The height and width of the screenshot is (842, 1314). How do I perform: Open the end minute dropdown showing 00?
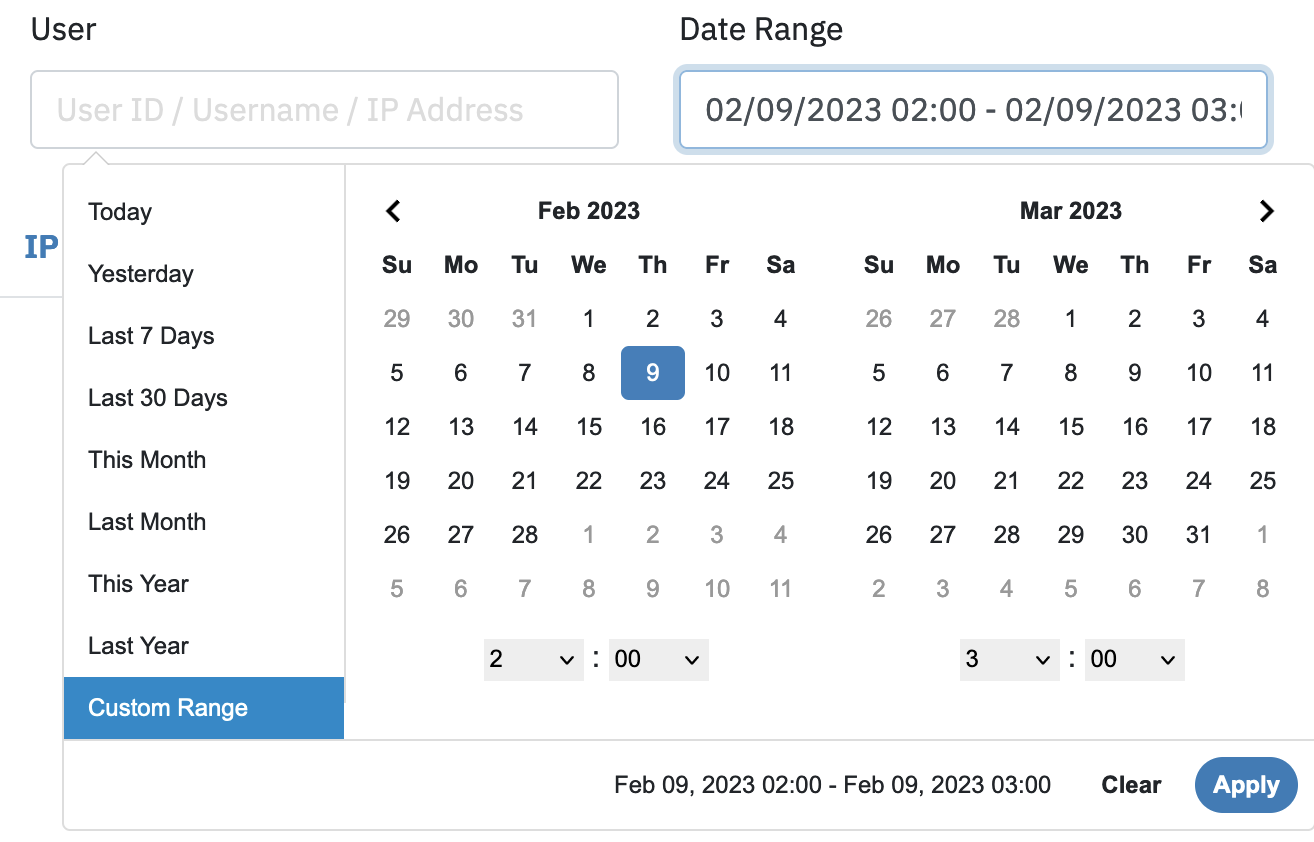pos(1135,659)
